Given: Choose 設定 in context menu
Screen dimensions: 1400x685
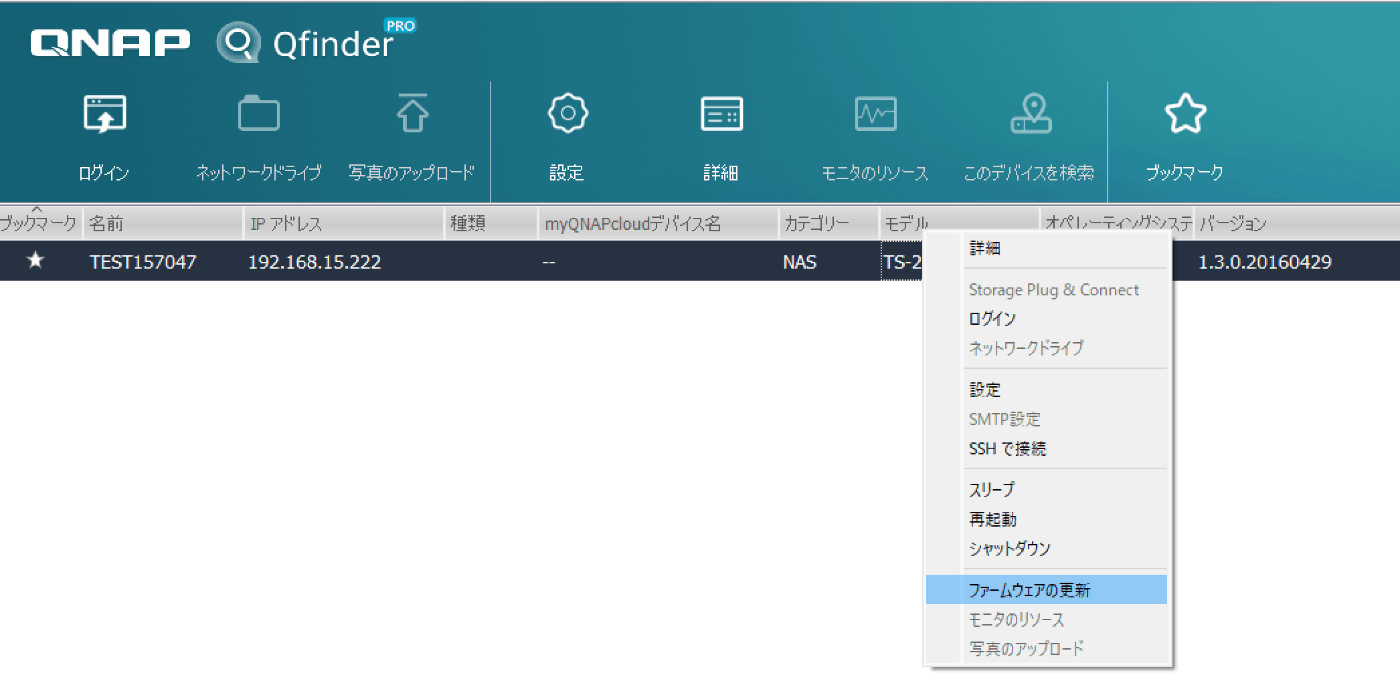Looking at the screenshot, I should pyautogui.click(x=1047, y=390).
